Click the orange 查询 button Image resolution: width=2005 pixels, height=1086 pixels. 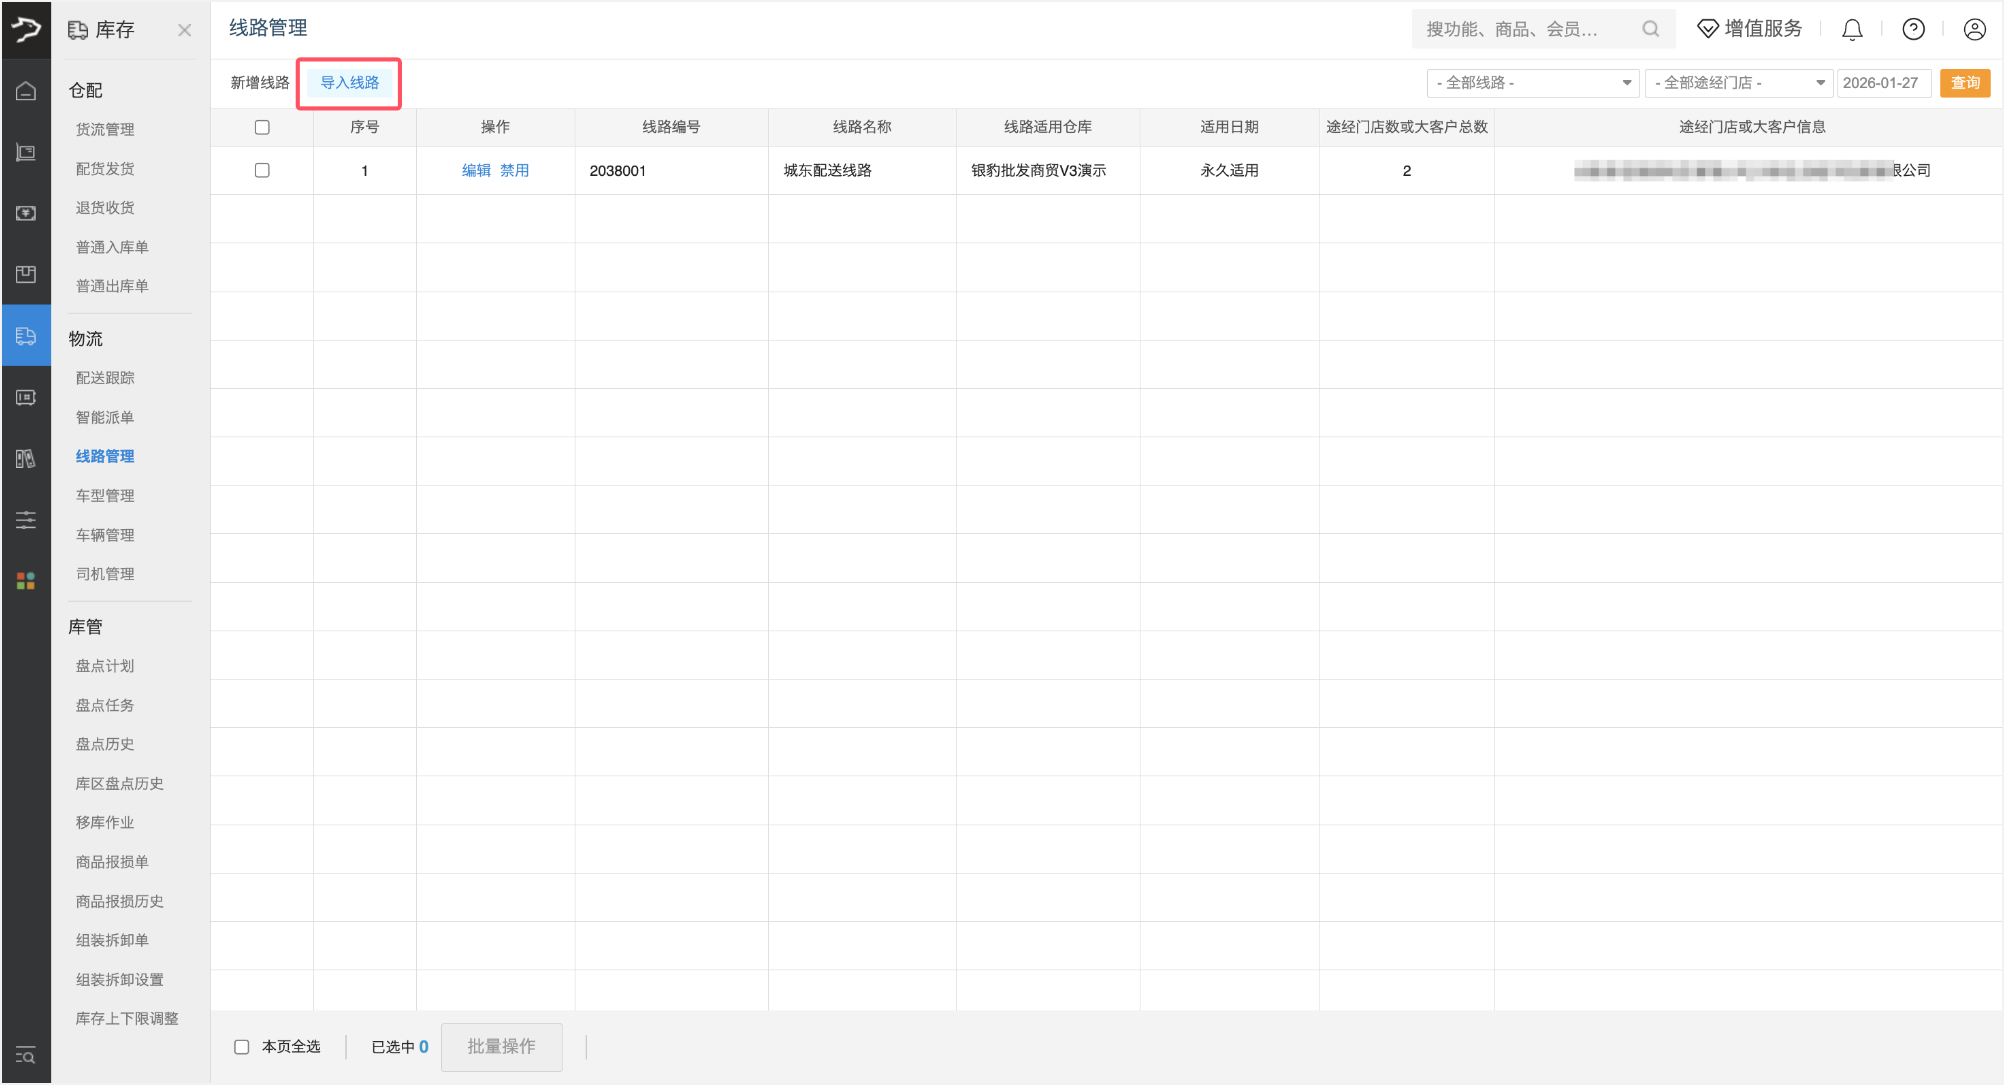(1965, 83)
